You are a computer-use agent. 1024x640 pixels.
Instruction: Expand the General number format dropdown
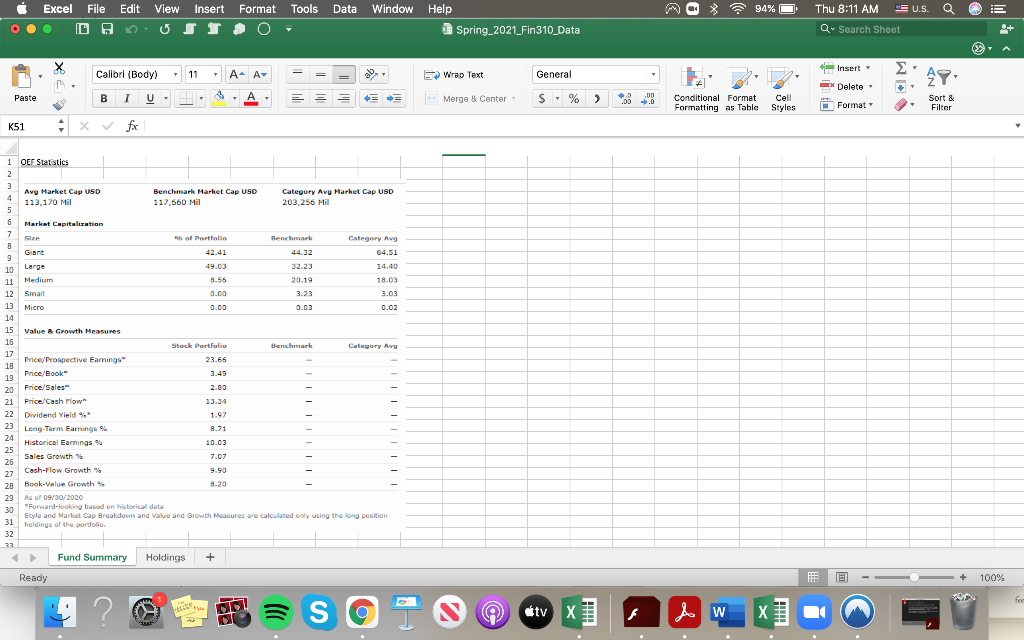tap(654, 75)
